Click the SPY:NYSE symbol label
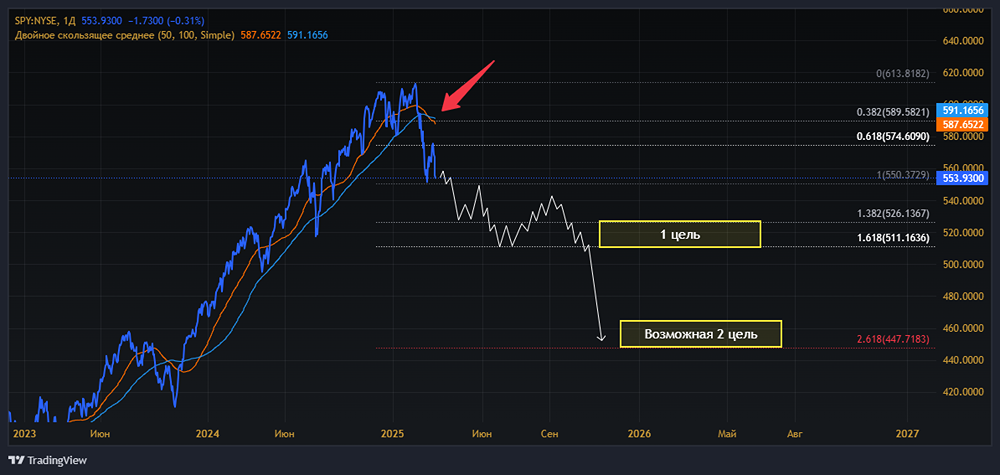The width and height of the screenshot is (1000, 475). (x=37, y=21)
